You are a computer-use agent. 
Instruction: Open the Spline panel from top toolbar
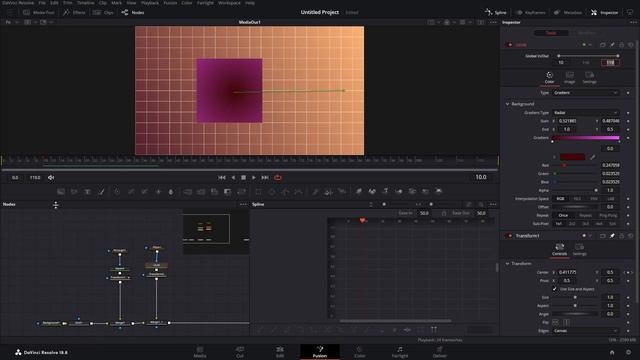pos(496,12)
